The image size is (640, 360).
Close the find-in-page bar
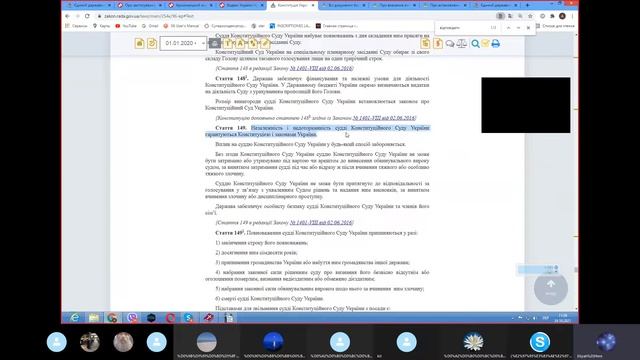(x=528, y=28)
